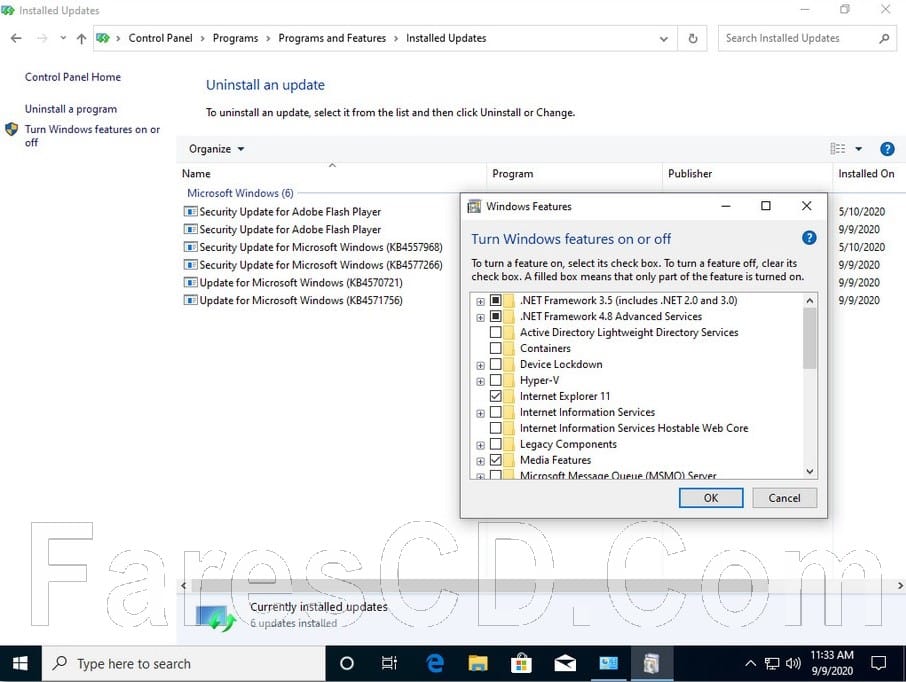Click Control Panel in breadcrumb path
Screen dimensions: 906x682
(160, 38)
